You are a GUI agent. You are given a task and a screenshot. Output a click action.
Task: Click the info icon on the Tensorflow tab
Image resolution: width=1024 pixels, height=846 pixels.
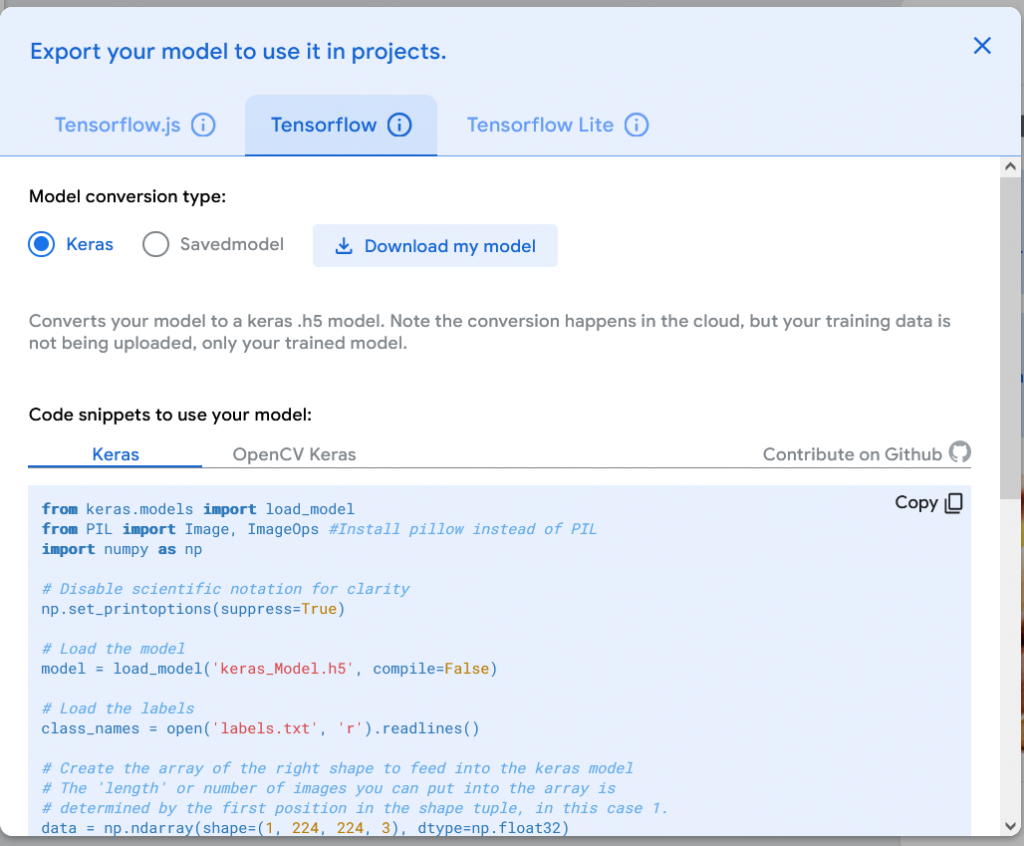pos(399,125)
